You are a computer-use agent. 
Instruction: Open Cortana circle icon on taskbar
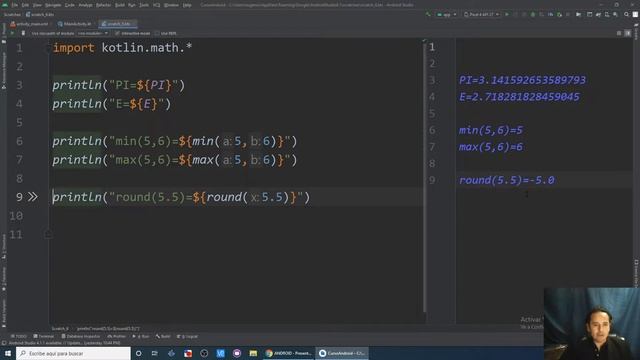point(139,353)
